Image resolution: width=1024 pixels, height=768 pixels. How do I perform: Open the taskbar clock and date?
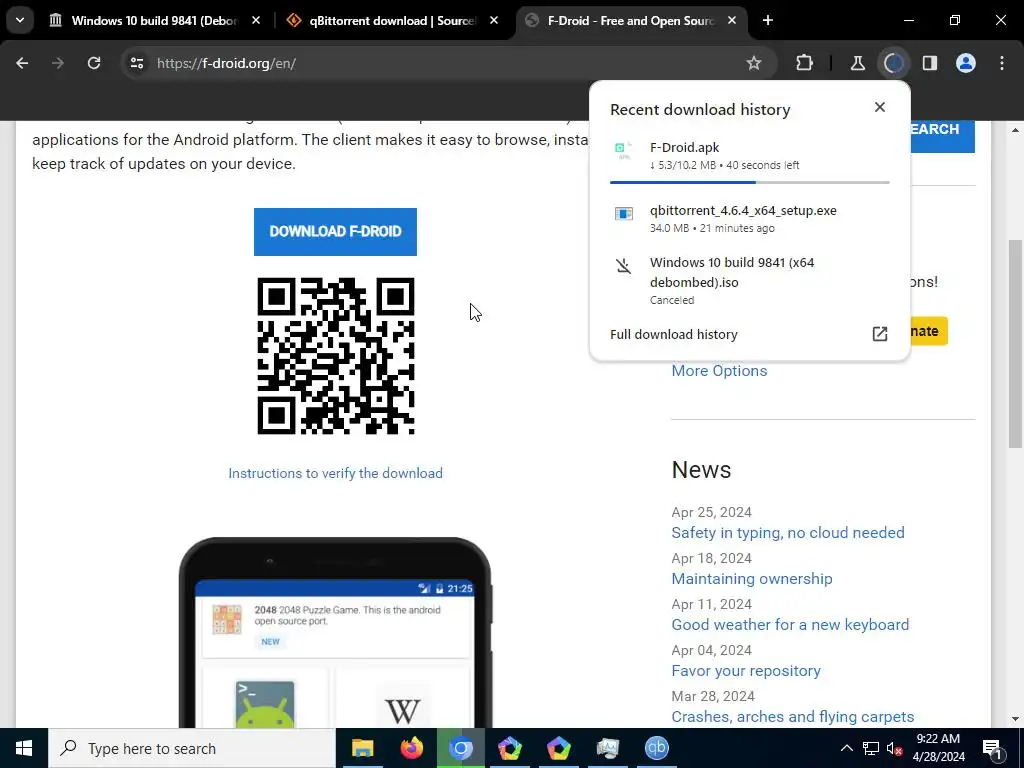tap(938, 748)
